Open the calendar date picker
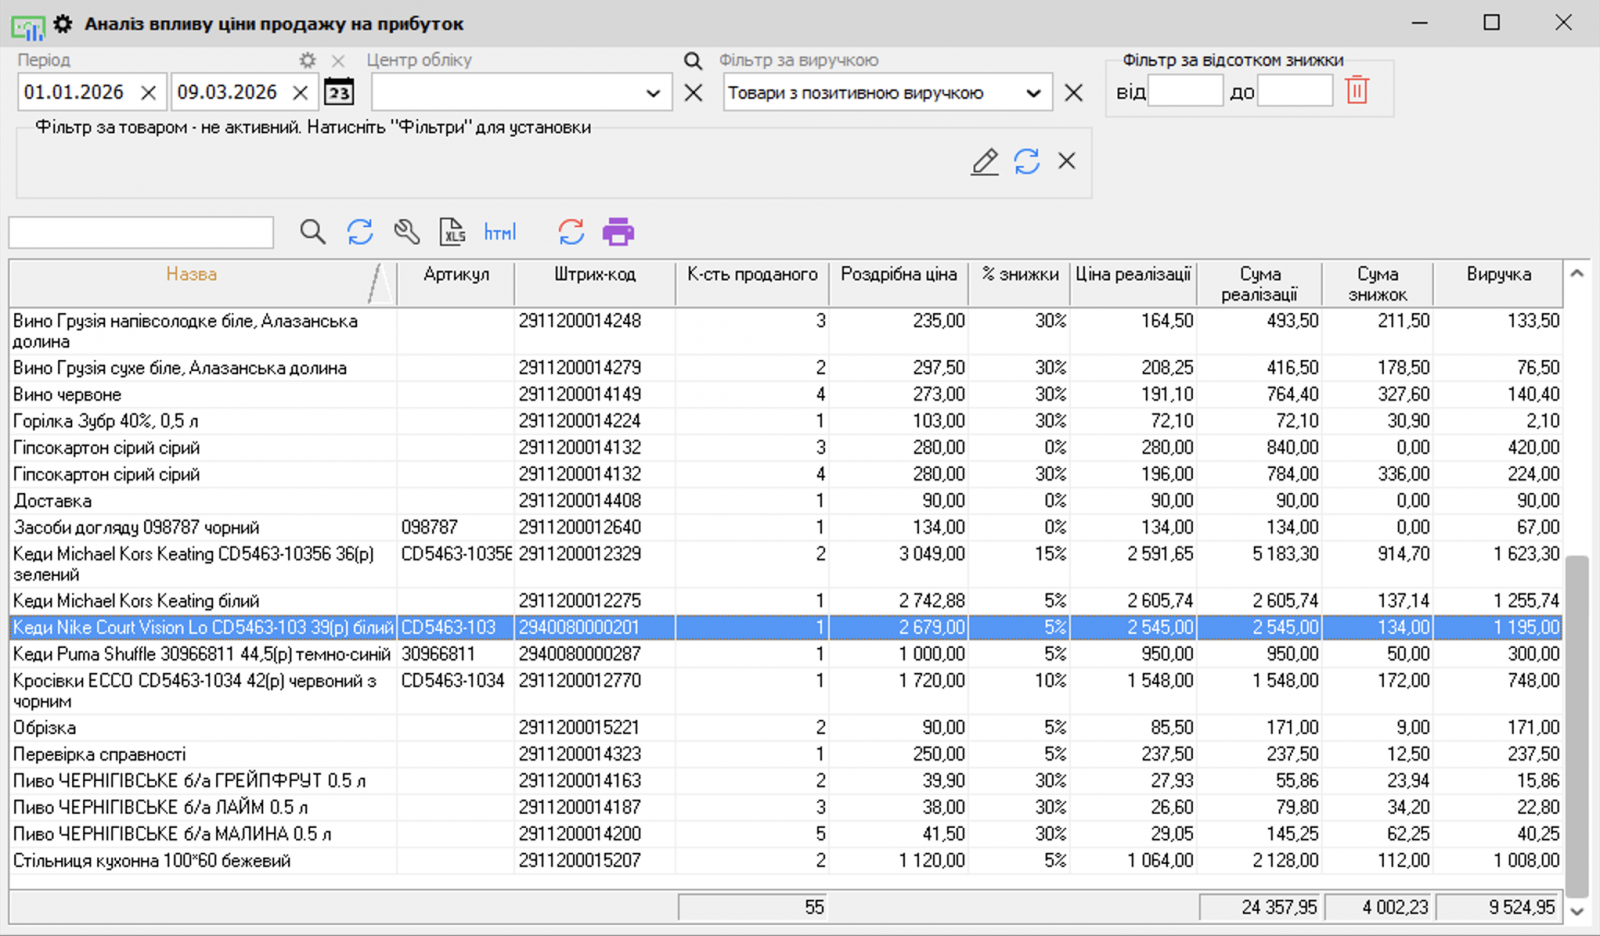This screenshot has width=1600, height=936. click(339, 92)
